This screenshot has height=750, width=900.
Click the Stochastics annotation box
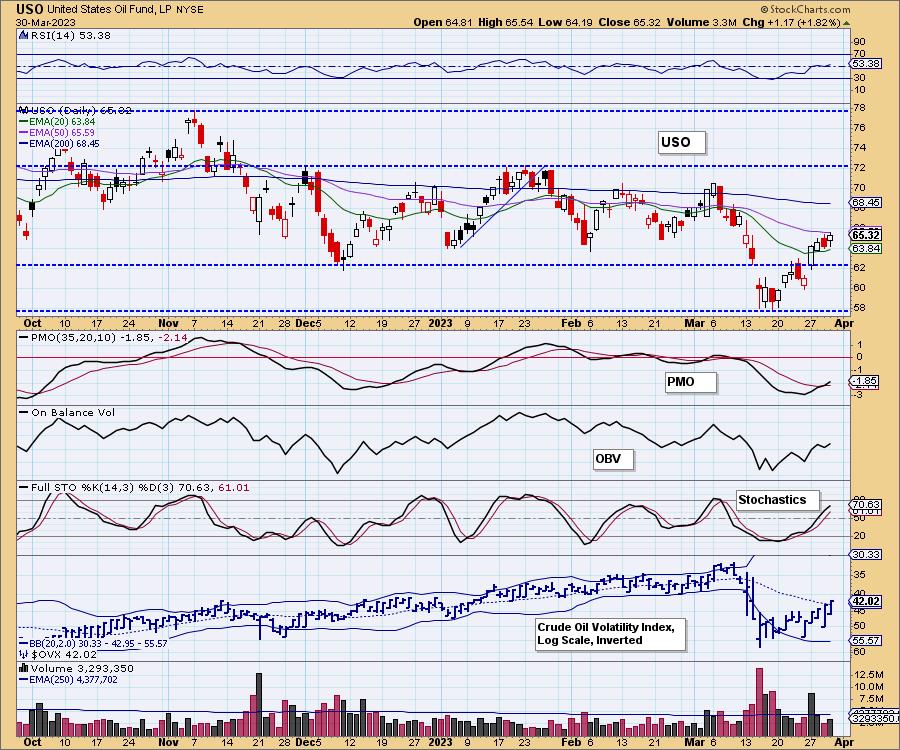coord(778,500)
